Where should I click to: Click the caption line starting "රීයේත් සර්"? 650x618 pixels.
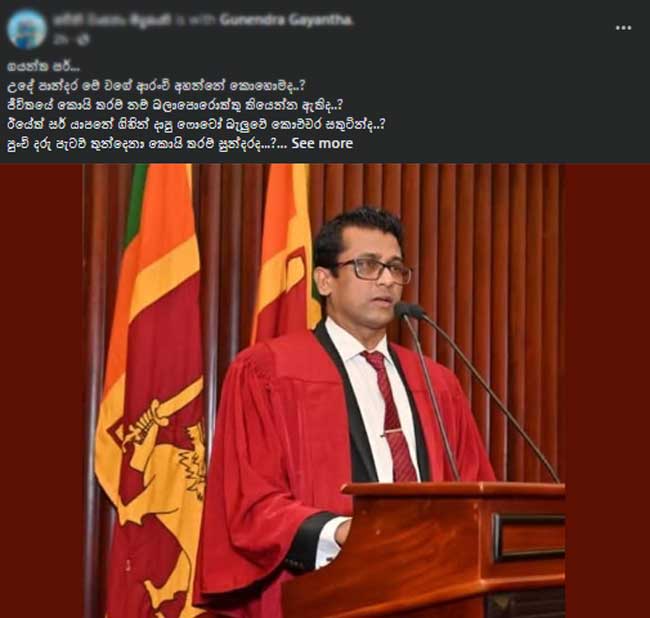point(196,124)
